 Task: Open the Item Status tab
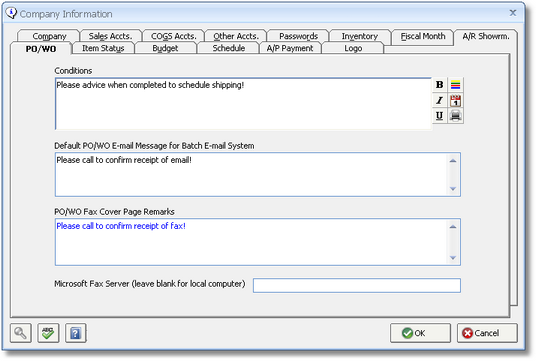(103, 48)
